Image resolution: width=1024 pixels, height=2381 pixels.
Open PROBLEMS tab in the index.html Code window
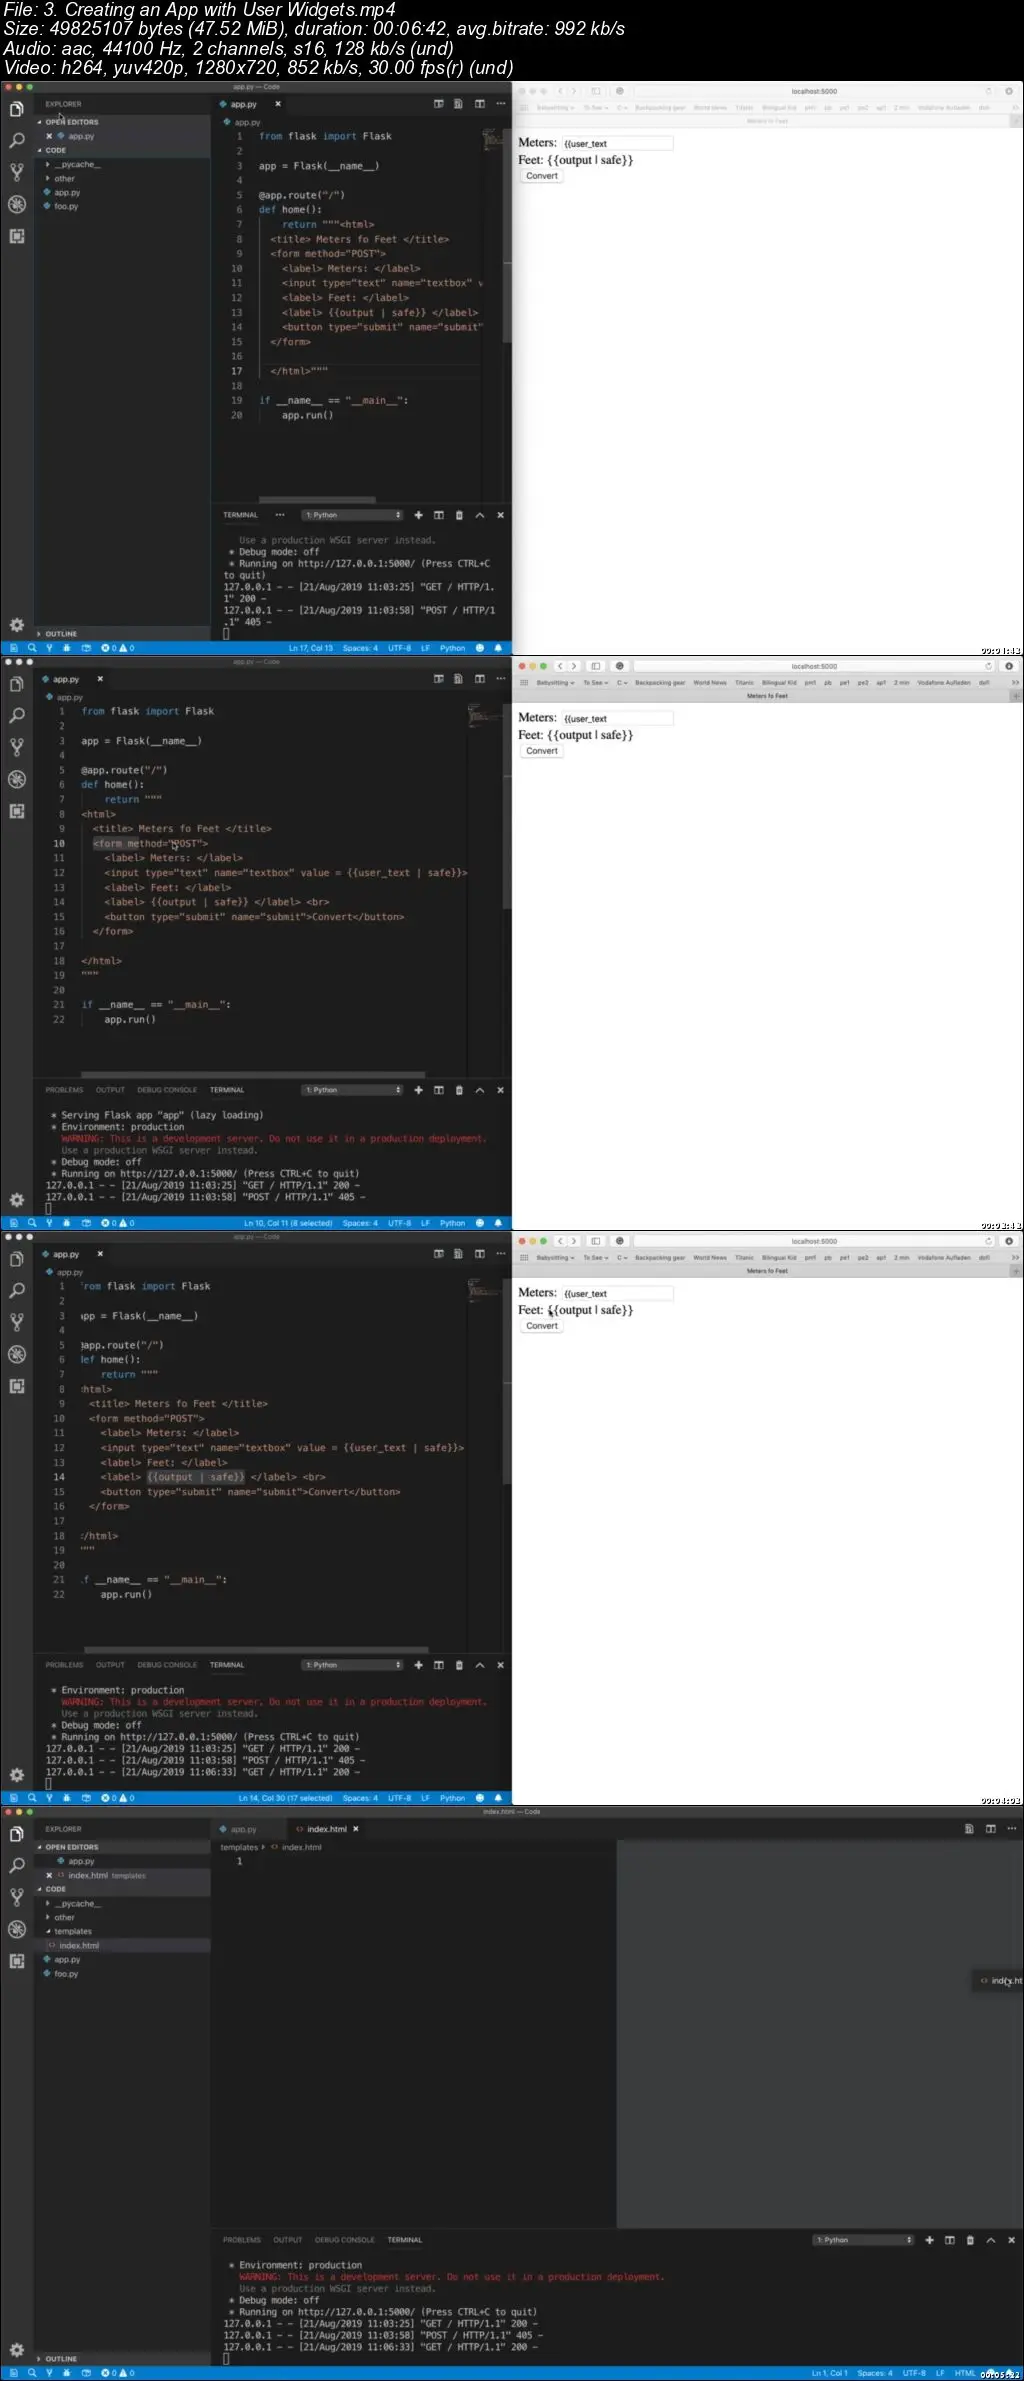pos(241,2240)
